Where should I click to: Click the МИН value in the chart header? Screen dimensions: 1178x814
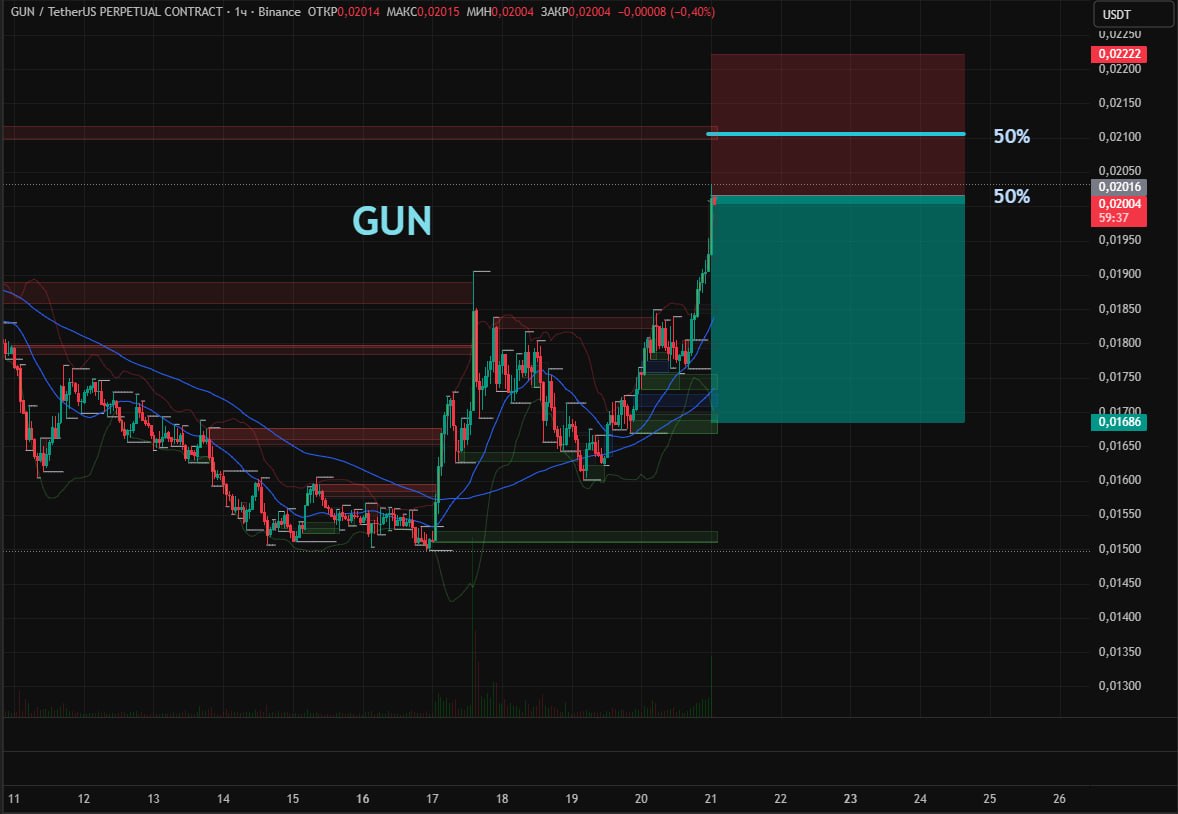coord(513,12)
